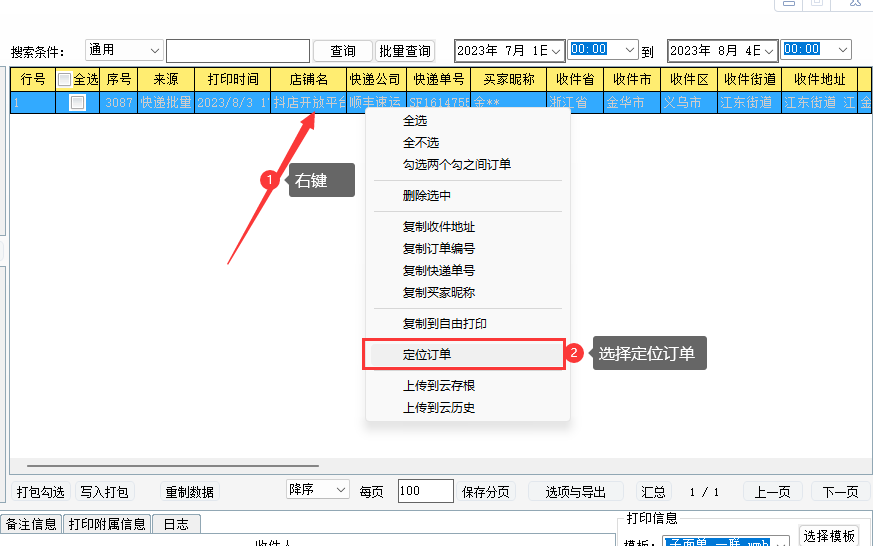Screen dimensions: 873x546
Task: Click the 选项与导出 button
Action: tap(575, 491)
